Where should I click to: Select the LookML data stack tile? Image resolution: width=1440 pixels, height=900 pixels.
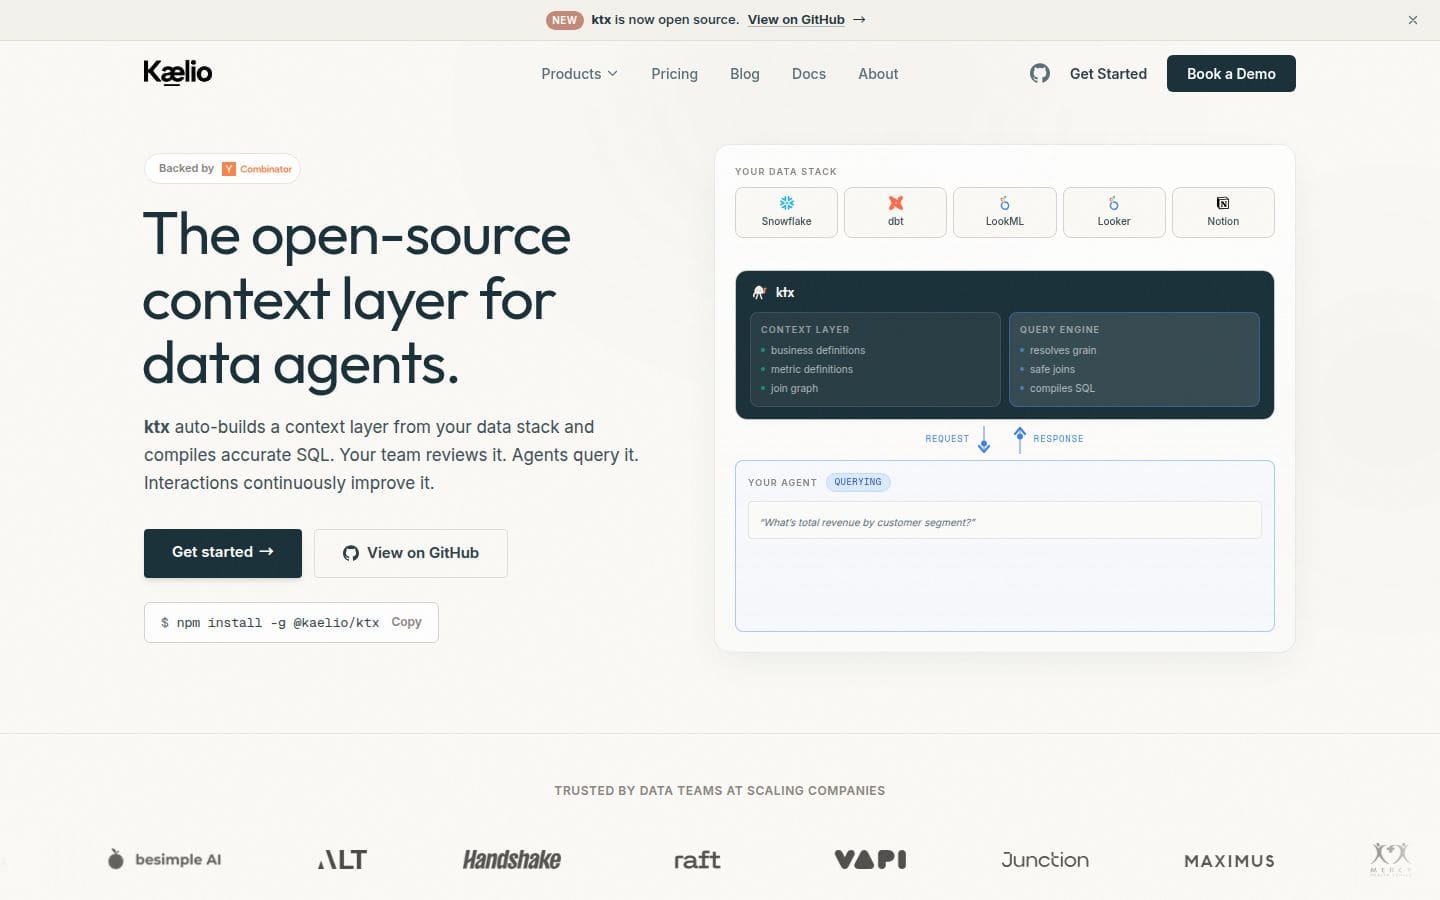tap(1004, 212)
